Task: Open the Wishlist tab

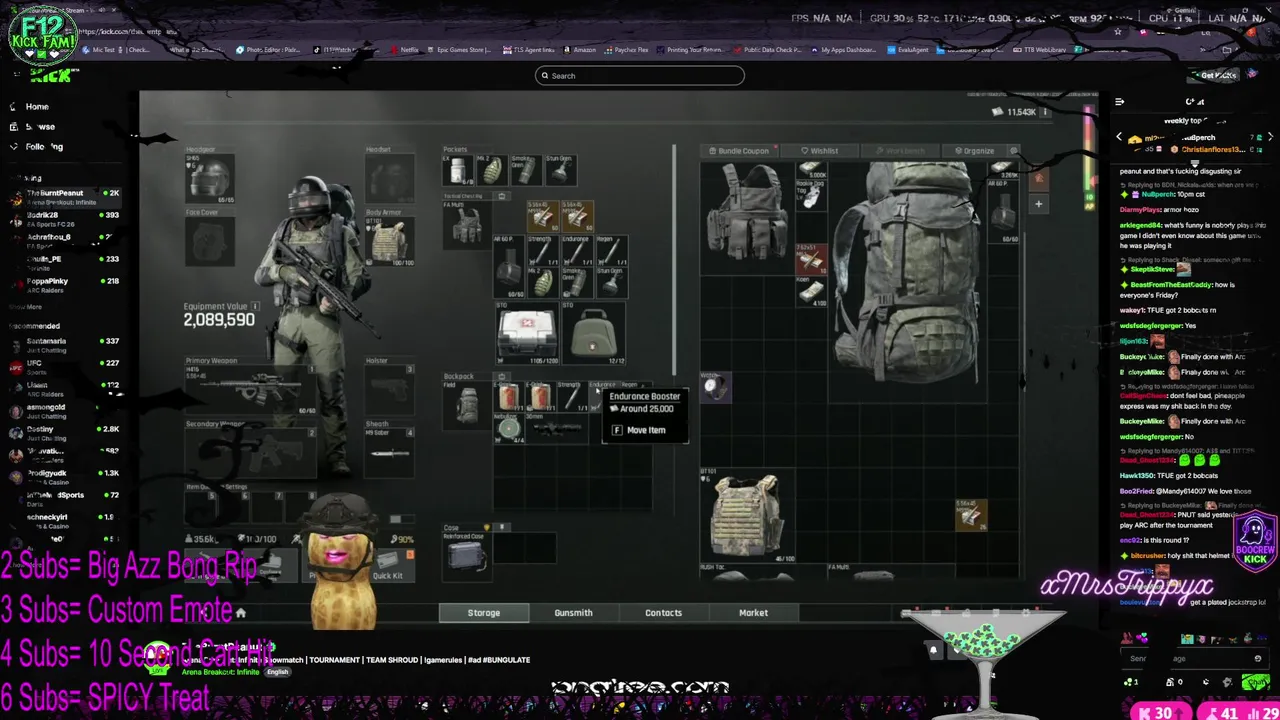Action: pyautogui.click(x=820, y=151)
